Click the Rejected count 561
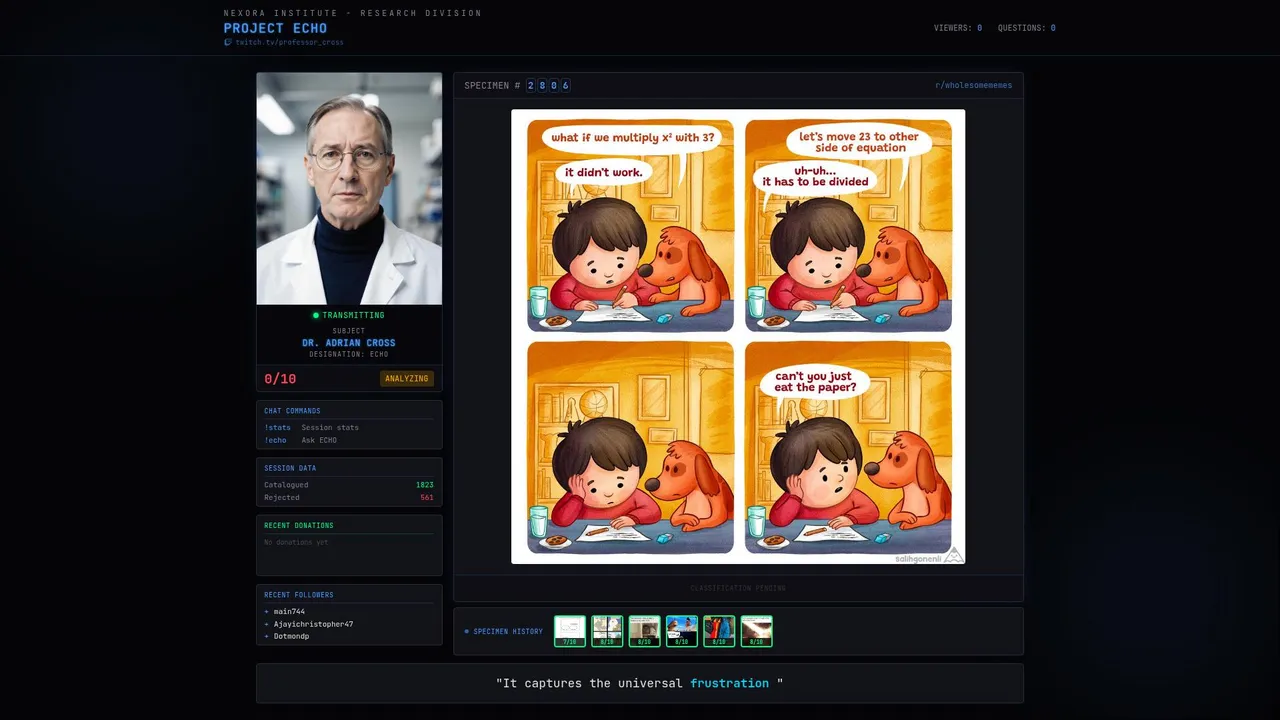1280x720 pixels. pyautogui.click(x=427, y=497)
